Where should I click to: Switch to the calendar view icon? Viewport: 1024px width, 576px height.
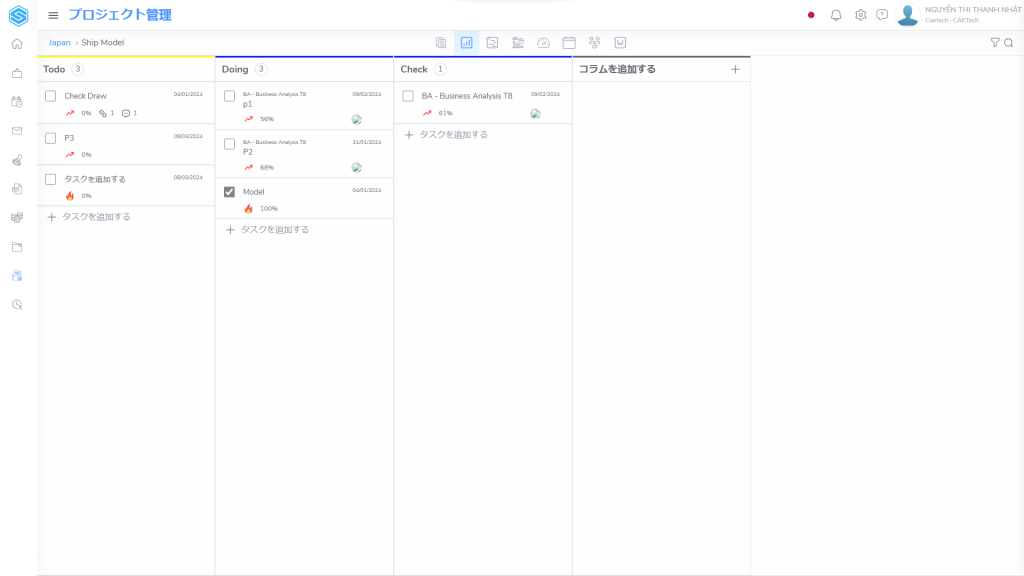click(569, 43)
